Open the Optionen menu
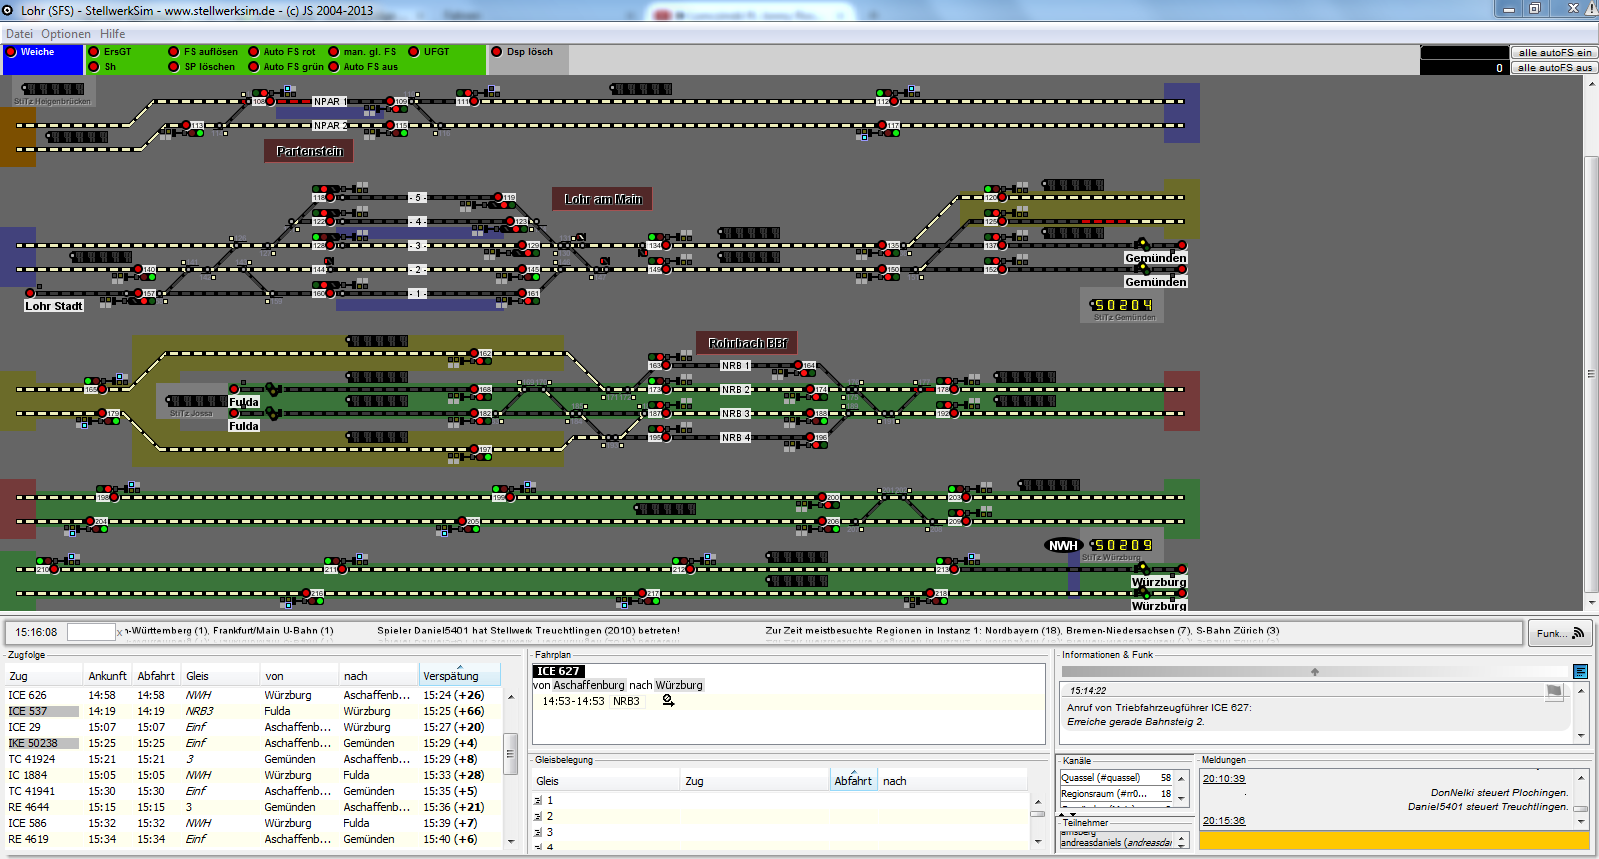The height and width of the screenshot is (859, 1599). pyautogui.click(x=66, y=34)
